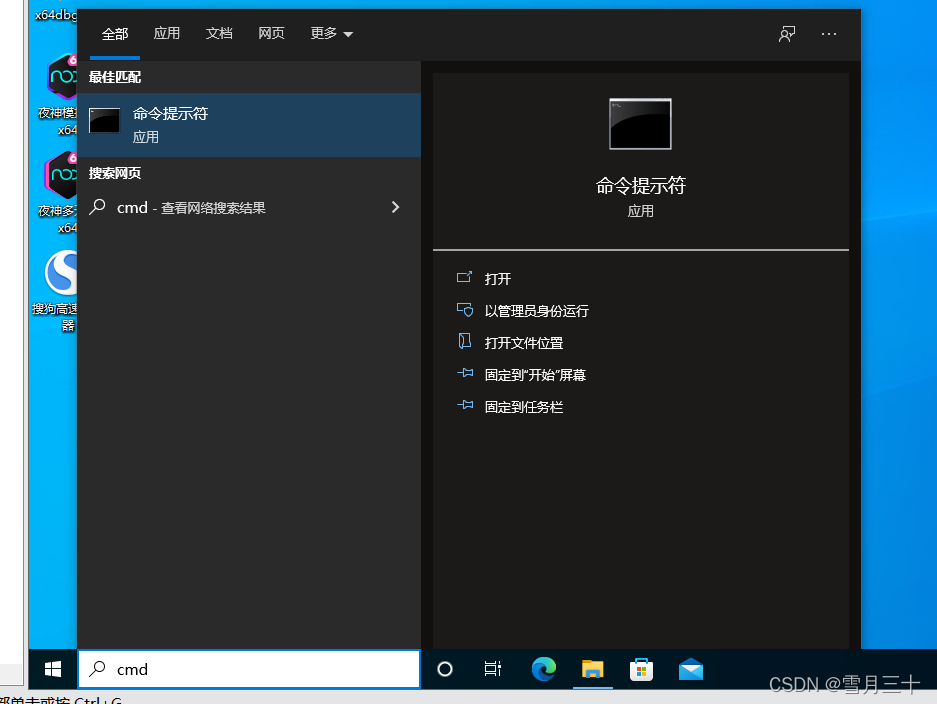Image resolution: width=937 pixels, height=704 pixels.
Task: Click the large Command Prompt preview icon
Action: [640, 124]
